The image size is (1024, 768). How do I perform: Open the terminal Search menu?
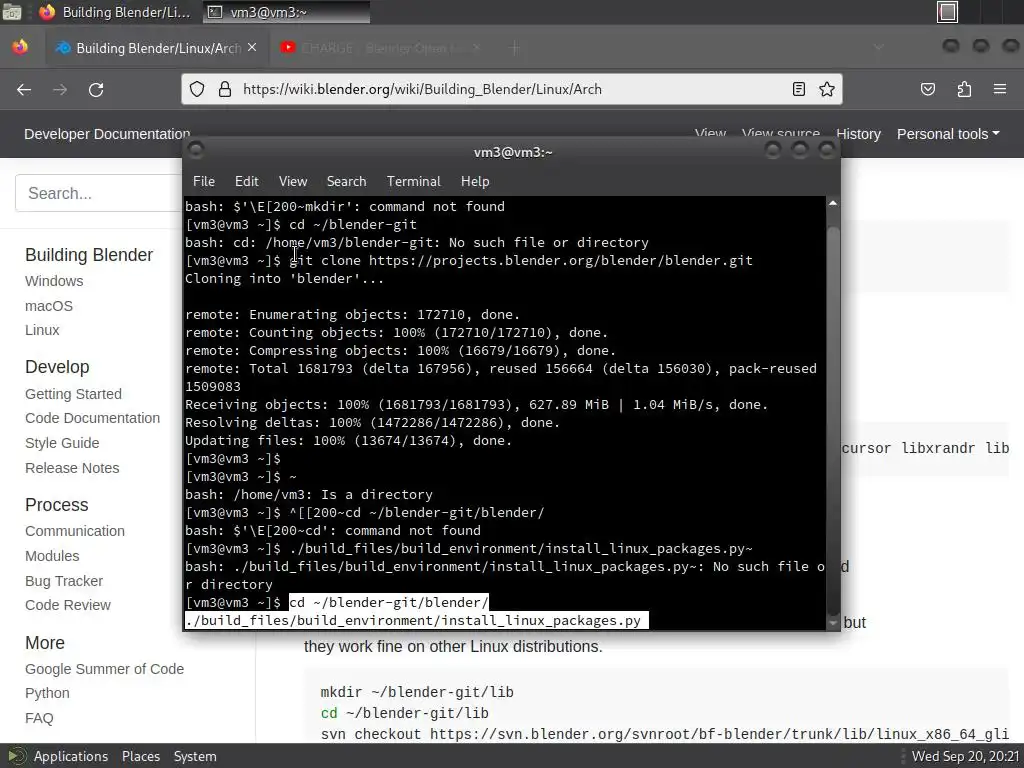346,181
